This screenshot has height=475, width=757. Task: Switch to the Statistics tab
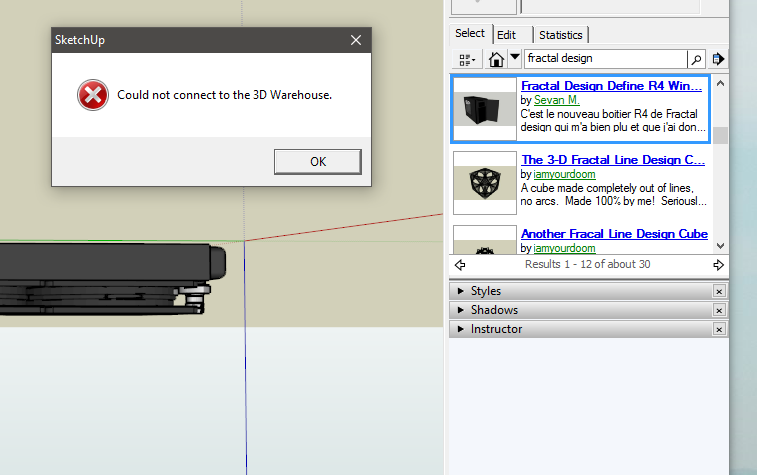coord(560,35)
